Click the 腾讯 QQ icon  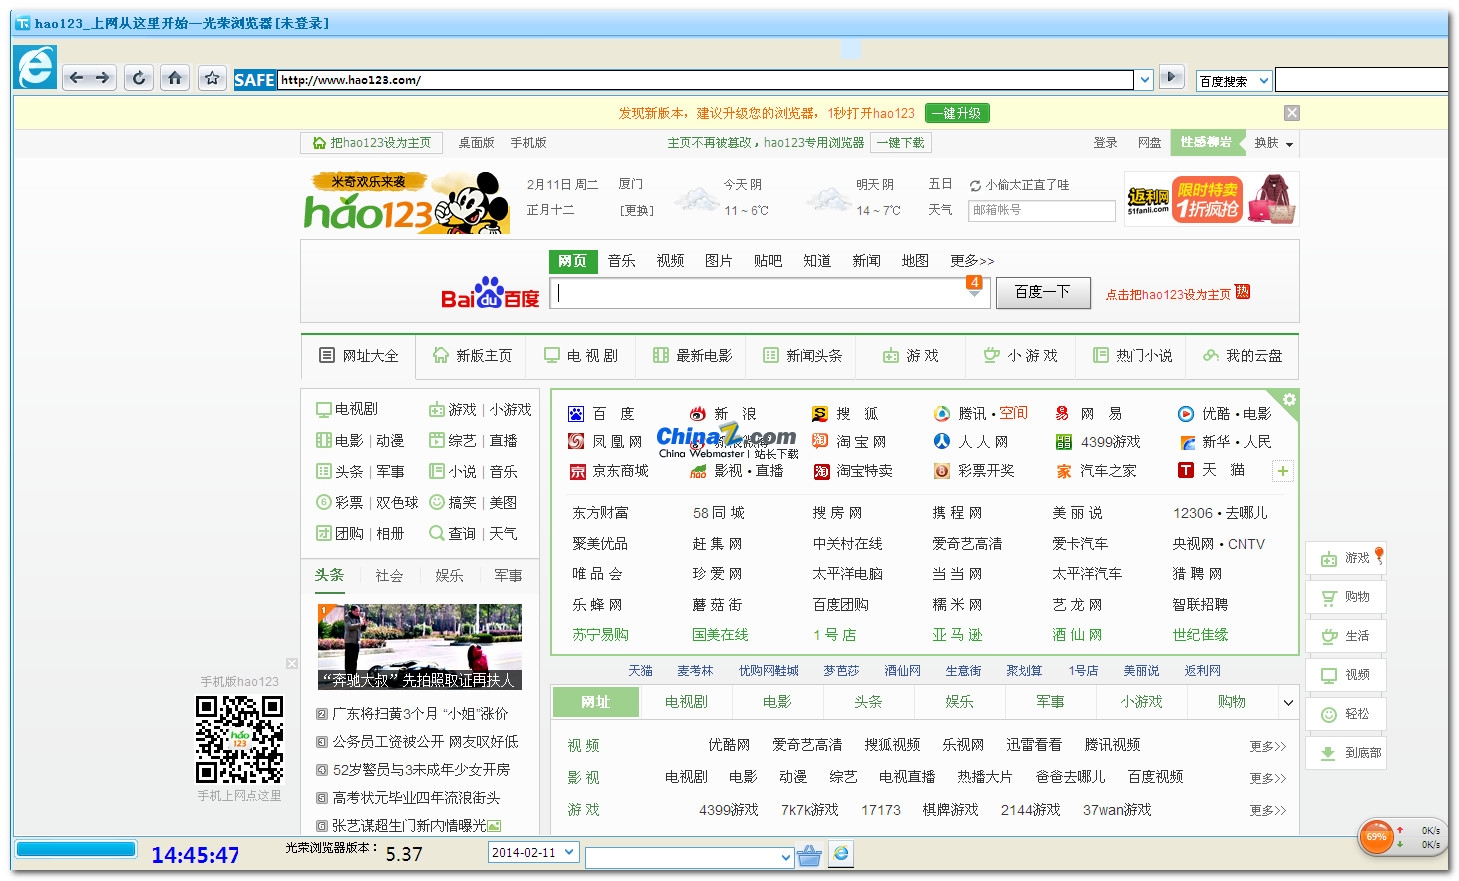942,414
